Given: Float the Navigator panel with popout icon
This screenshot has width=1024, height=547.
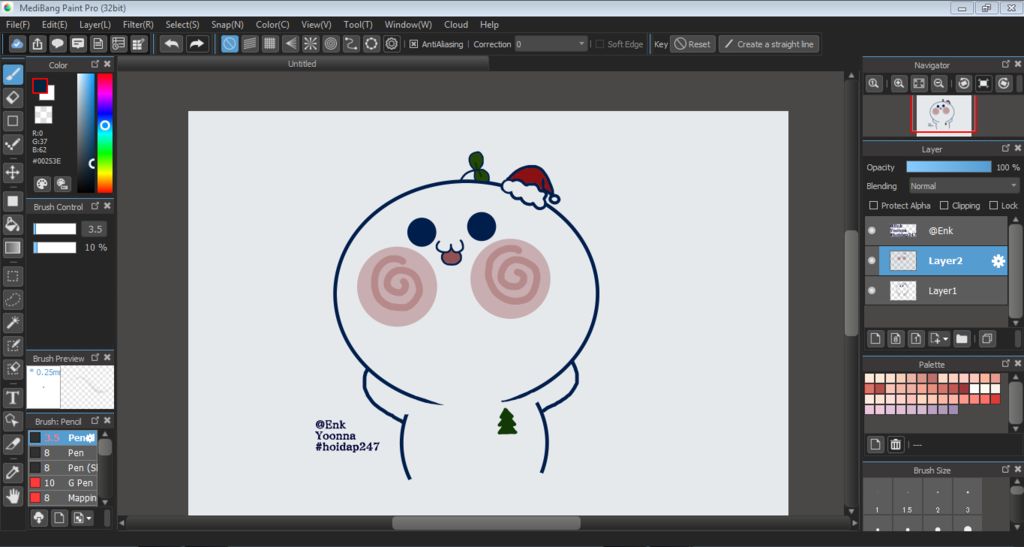Looking at the screenshot, I should point(1006,64).
